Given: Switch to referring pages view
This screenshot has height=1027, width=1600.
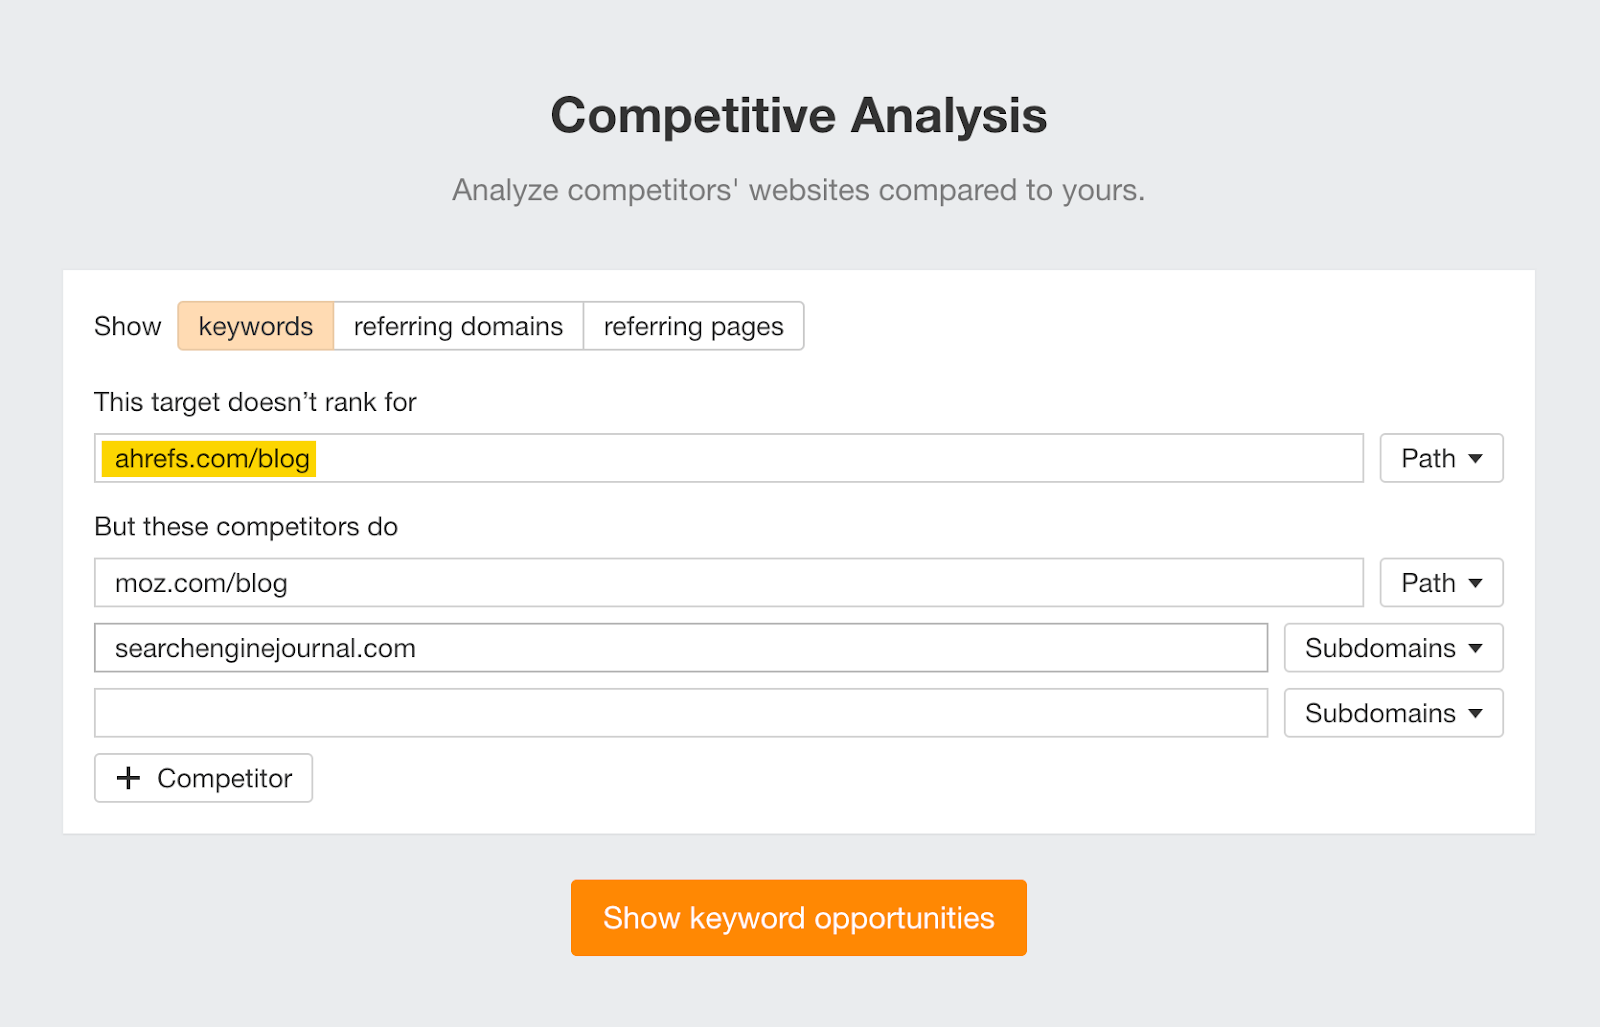Looking at the screenshot, I should (693, 326).
